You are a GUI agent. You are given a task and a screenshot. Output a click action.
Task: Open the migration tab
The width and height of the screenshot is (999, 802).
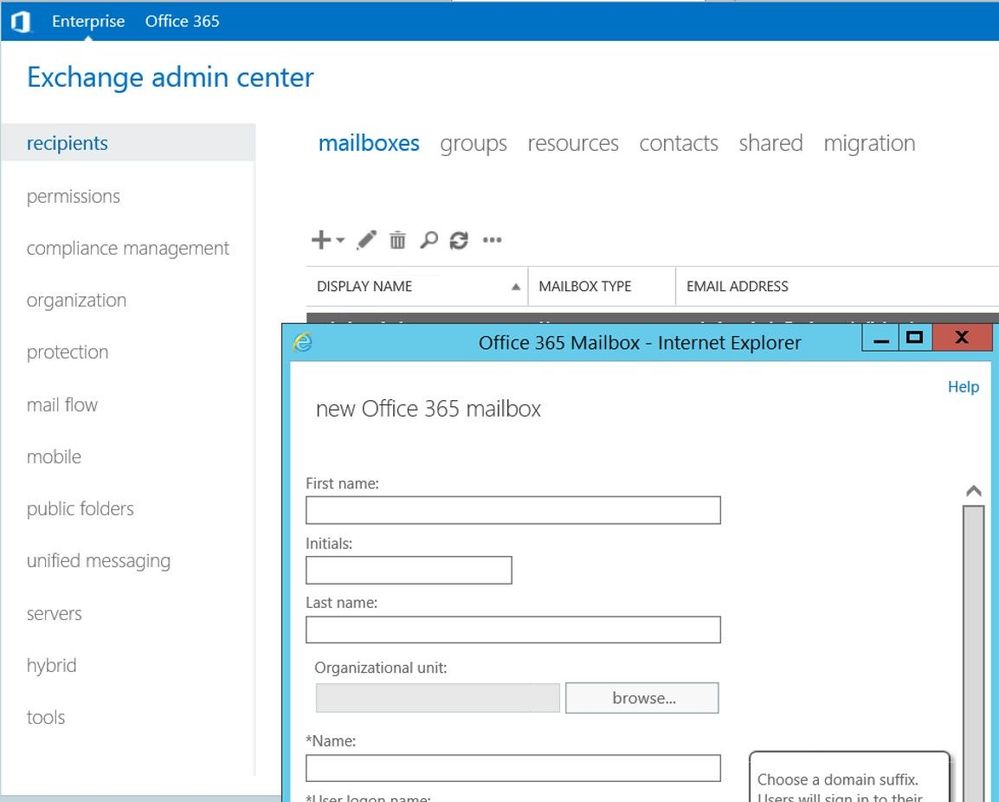click(869, 144)
